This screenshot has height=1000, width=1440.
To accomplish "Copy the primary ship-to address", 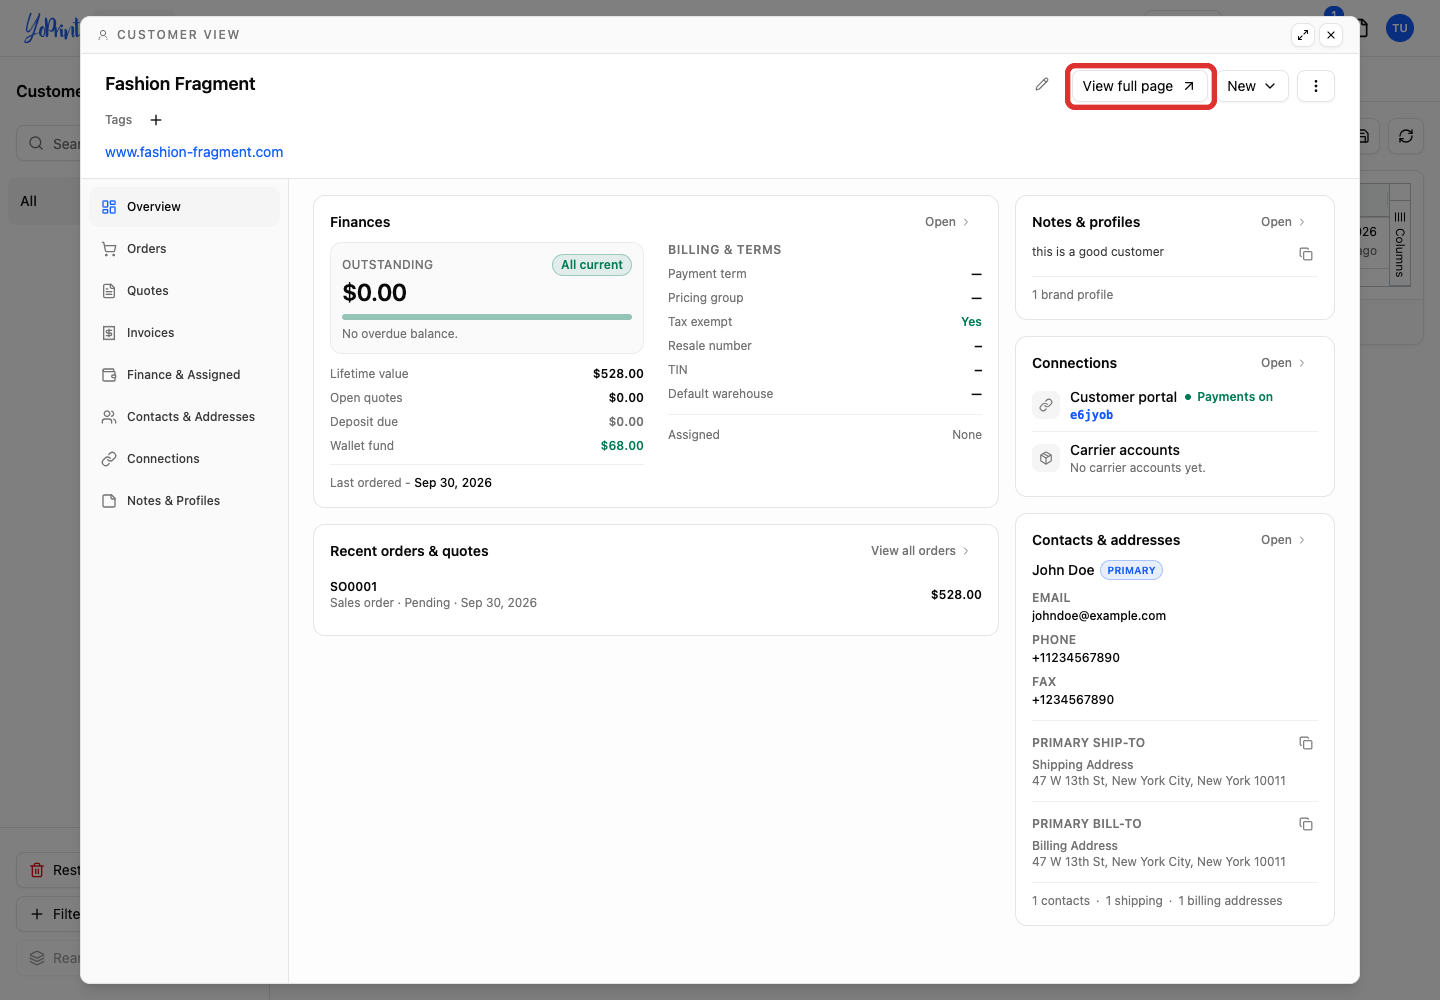I will click(x=1306, y=743).
